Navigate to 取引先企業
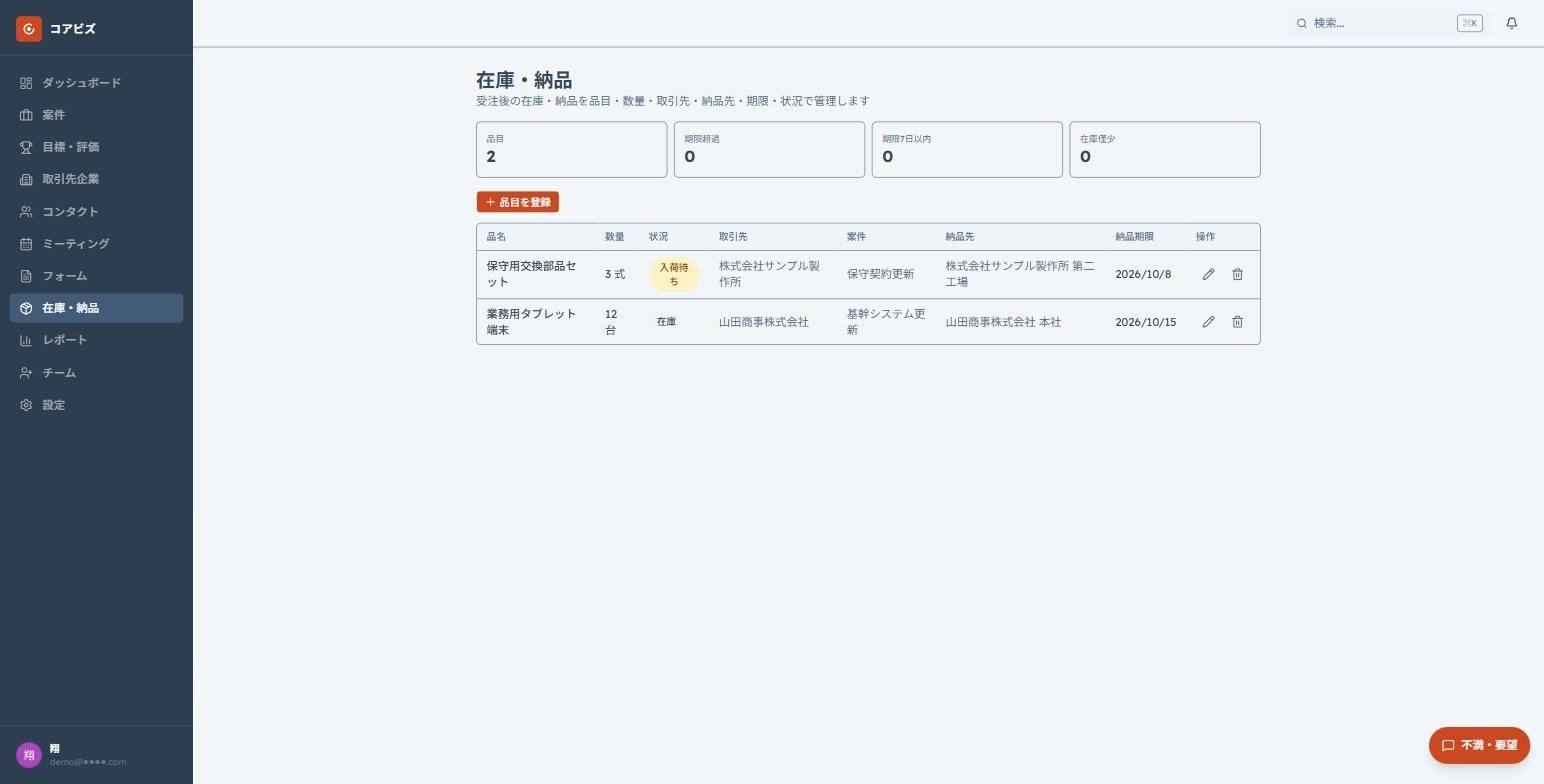The height and width of the screenshot is (784, 1544). pos(96,179)
